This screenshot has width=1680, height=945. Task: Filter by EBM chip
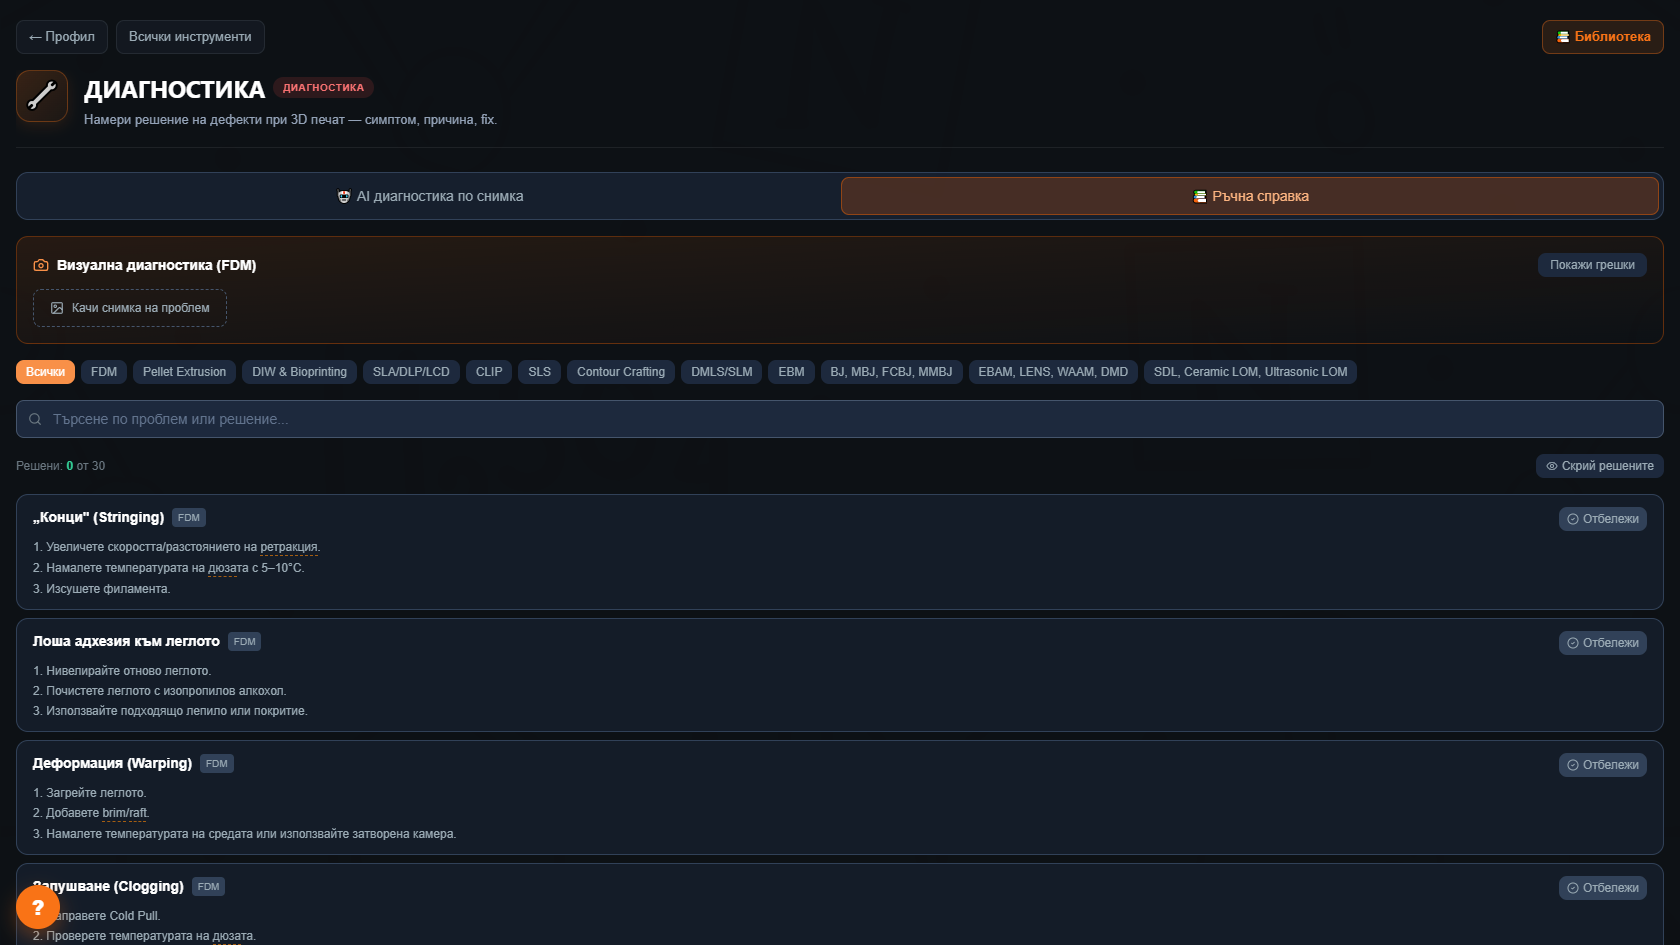point(791,372)
